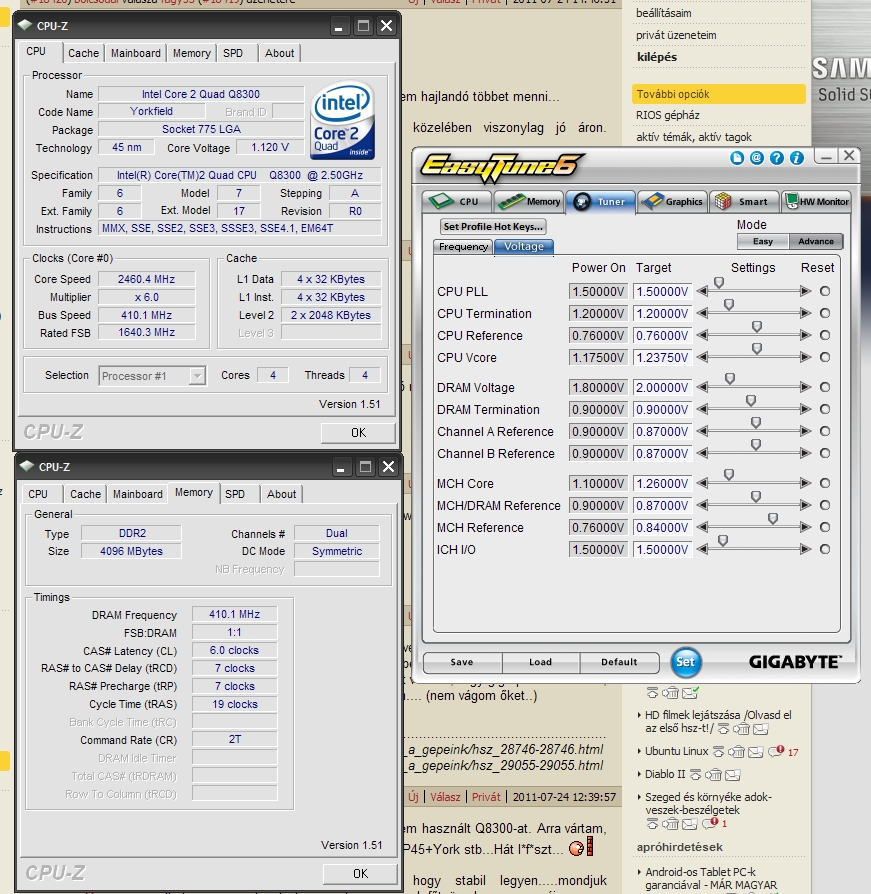Image resolution: width=871 pixels, height=894 pixels.
Task: Switch to EasyTune6 HW Monitor tab
Action: (817, 201)
